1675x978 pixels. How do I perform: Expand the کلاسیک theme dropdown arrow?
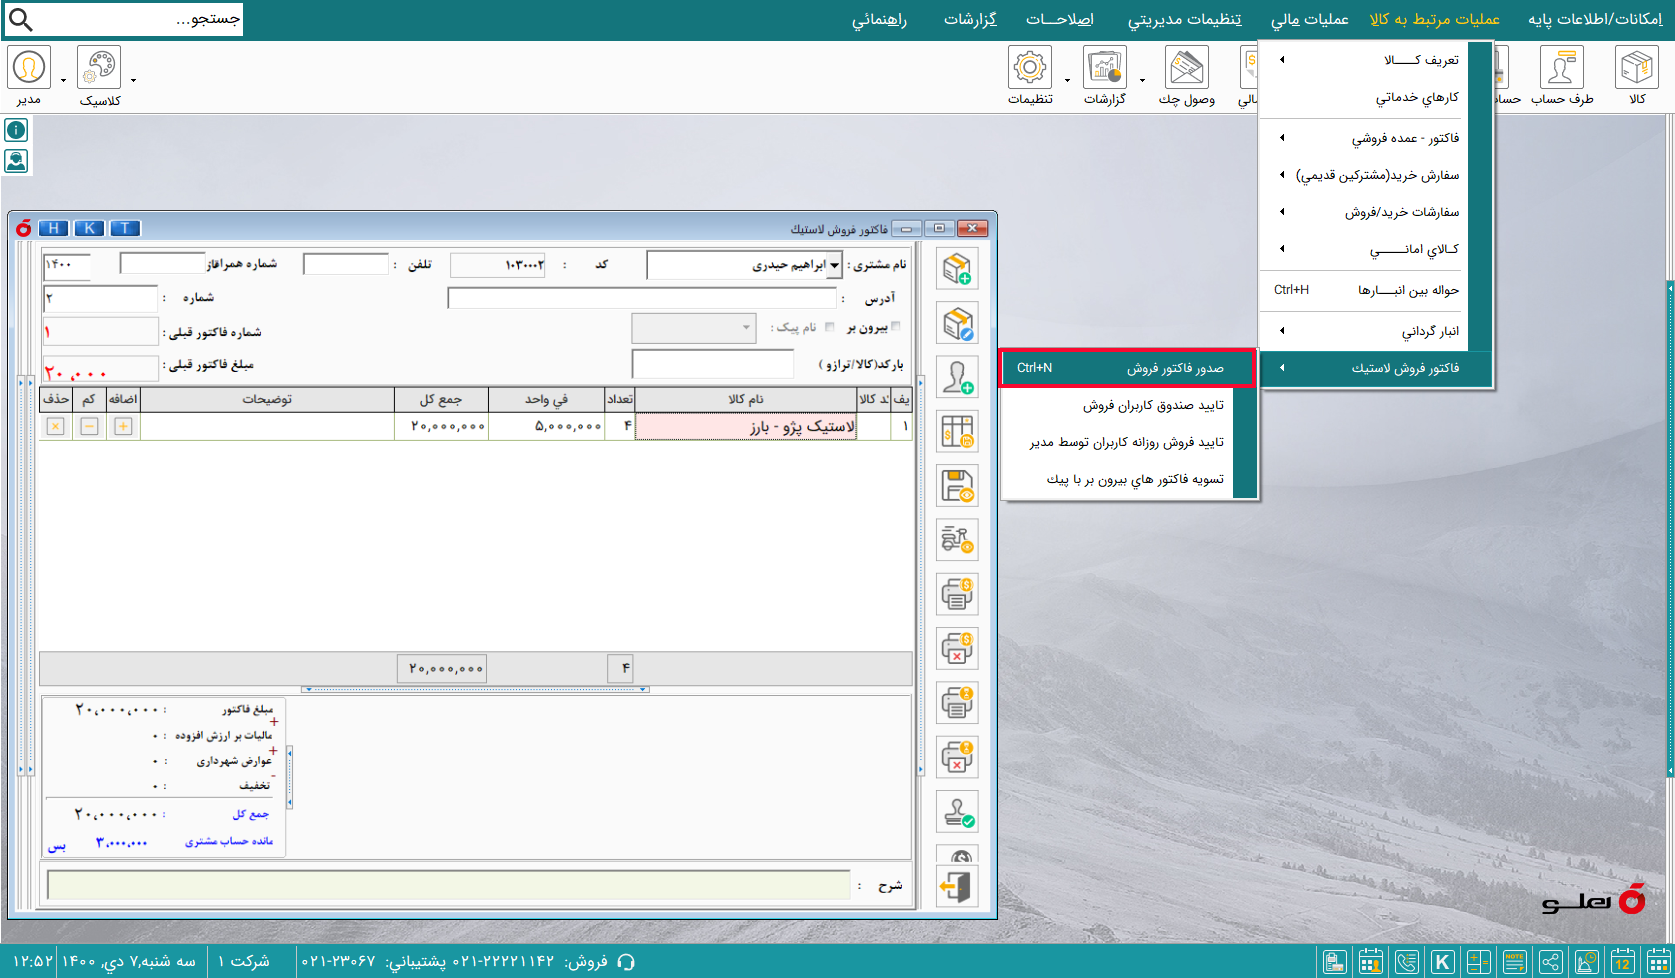click(133, 80)
